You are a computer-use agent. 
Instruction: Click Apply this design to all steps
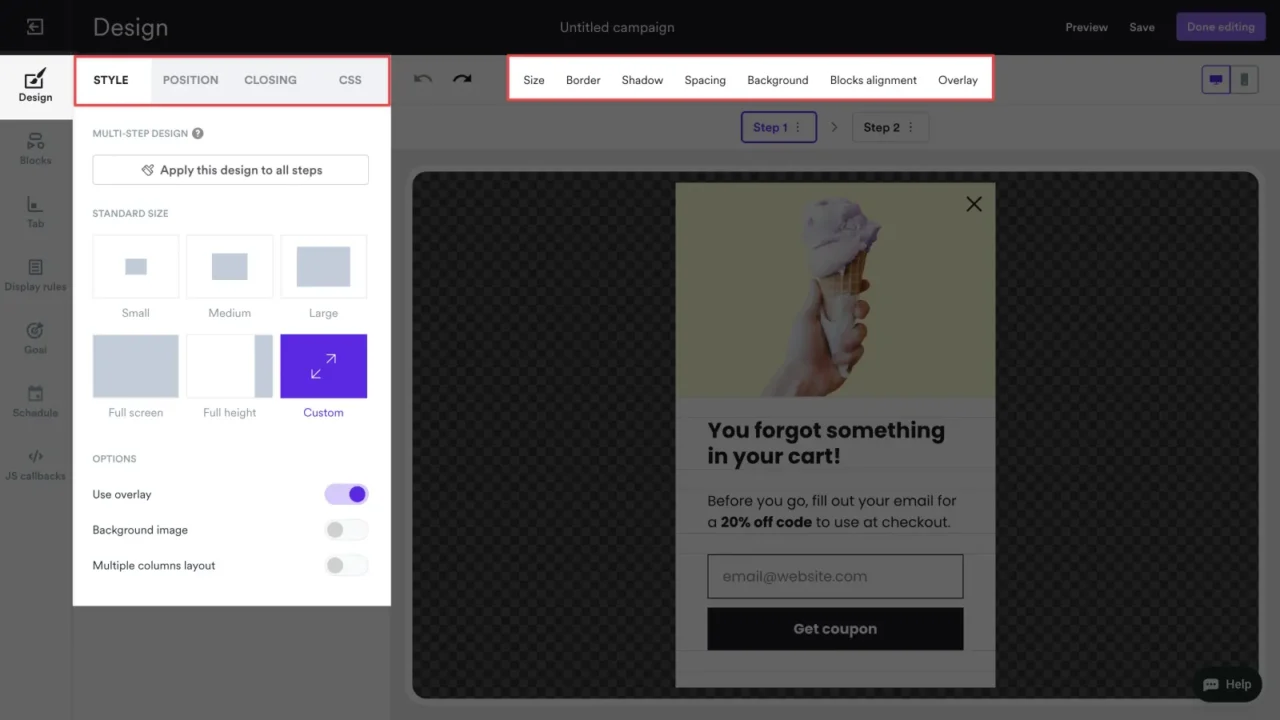point(231,170)
